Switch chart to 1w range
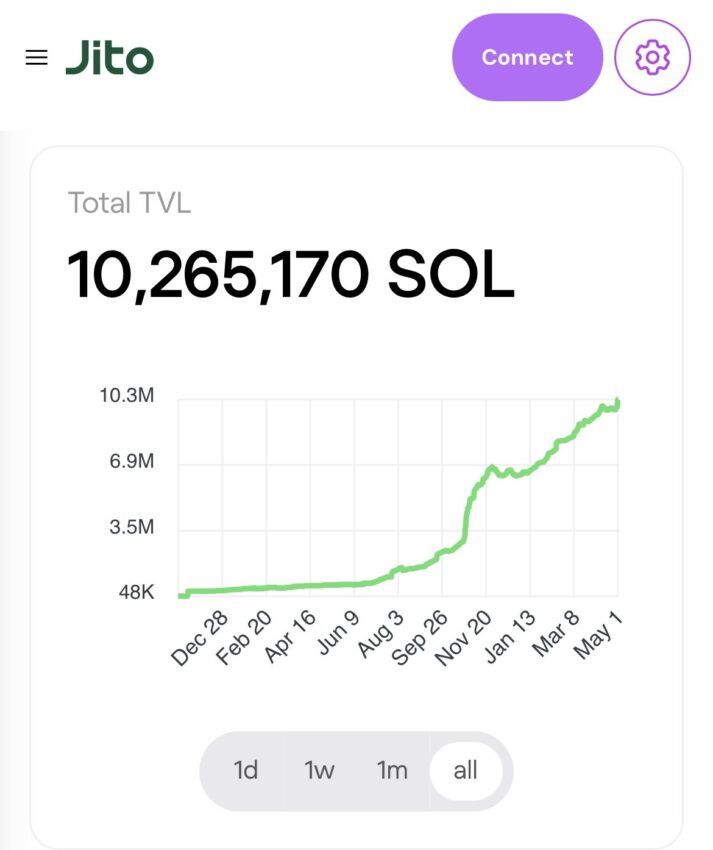This screenshot has height=850, width=713. pyautogui.click(x=319, y=771)
